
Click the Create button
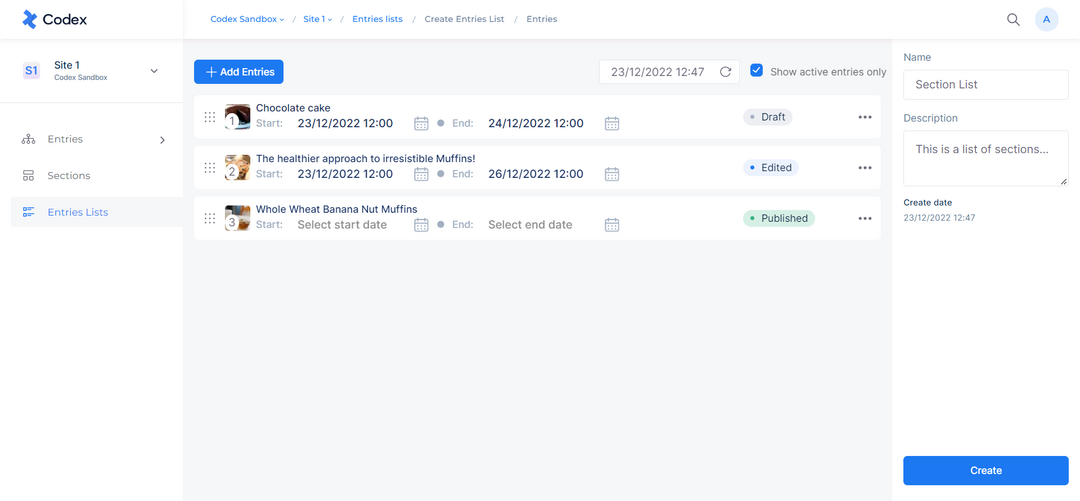click(986, 470)
